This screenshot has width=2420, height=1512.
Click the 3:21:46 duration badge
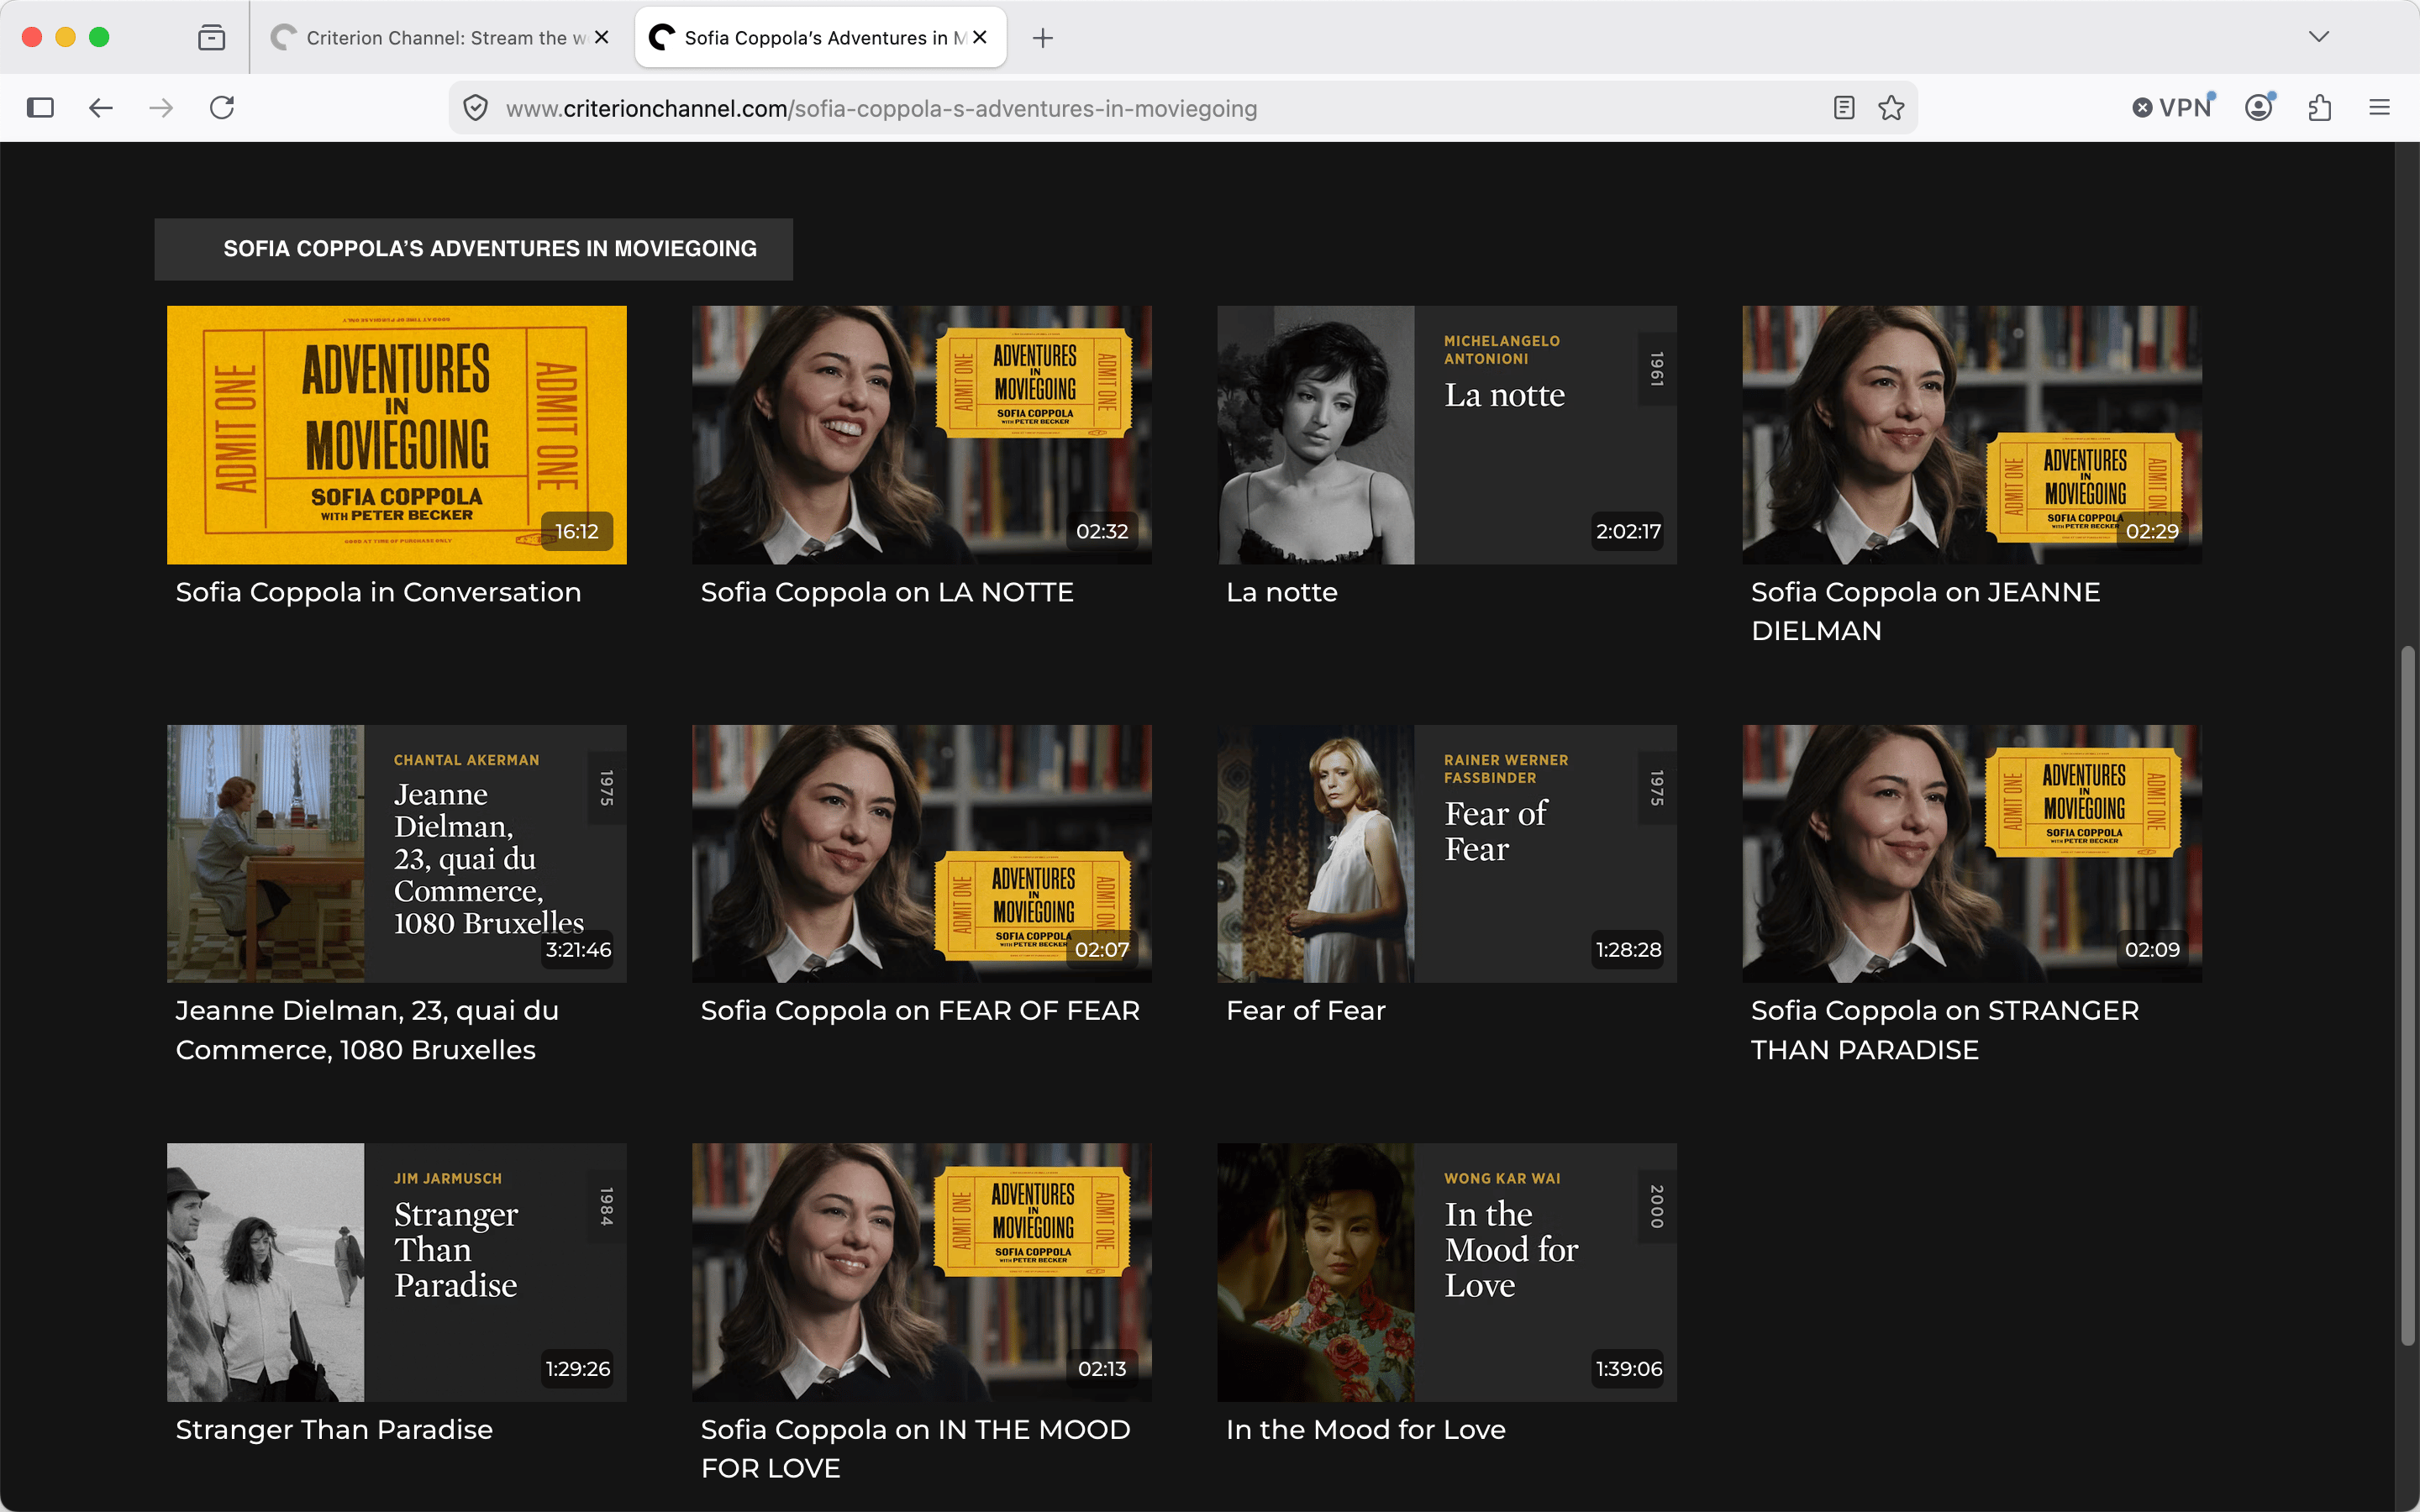tap(578, 950)
